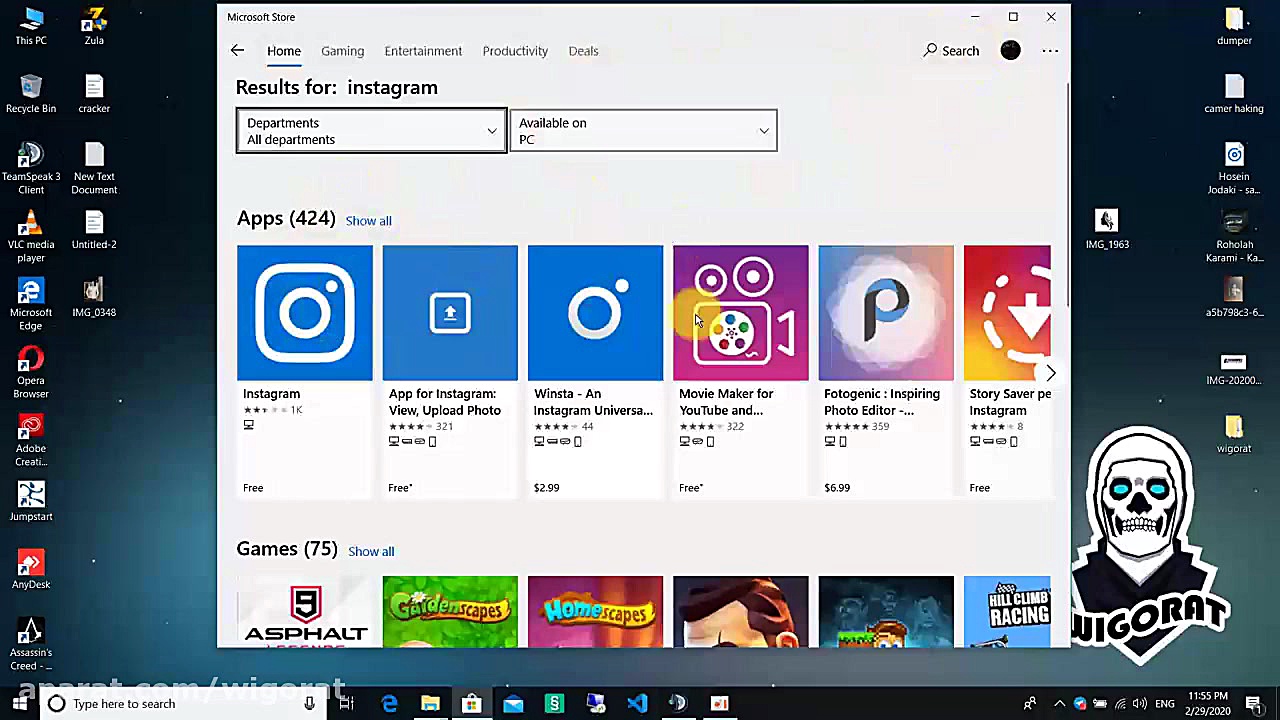
Task: Open the Gardenscapes game thumbnail
Action: pyautogui.click(x=450, y=611)
